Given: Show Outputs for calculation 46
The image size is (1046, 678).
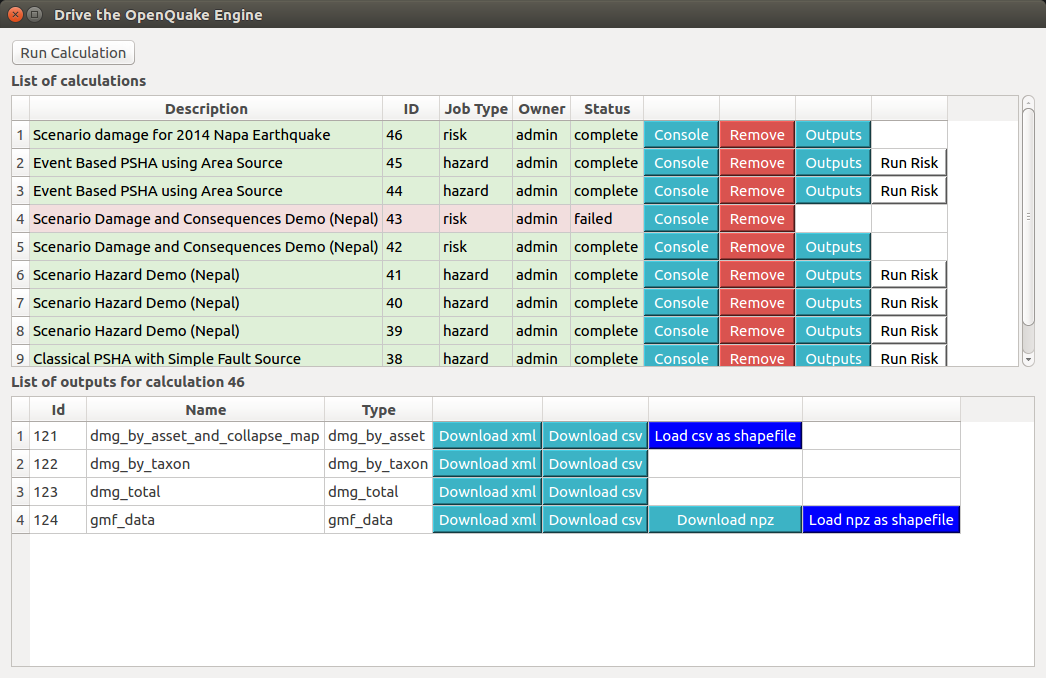Looking at the screenshot, I should pos(833,135).
